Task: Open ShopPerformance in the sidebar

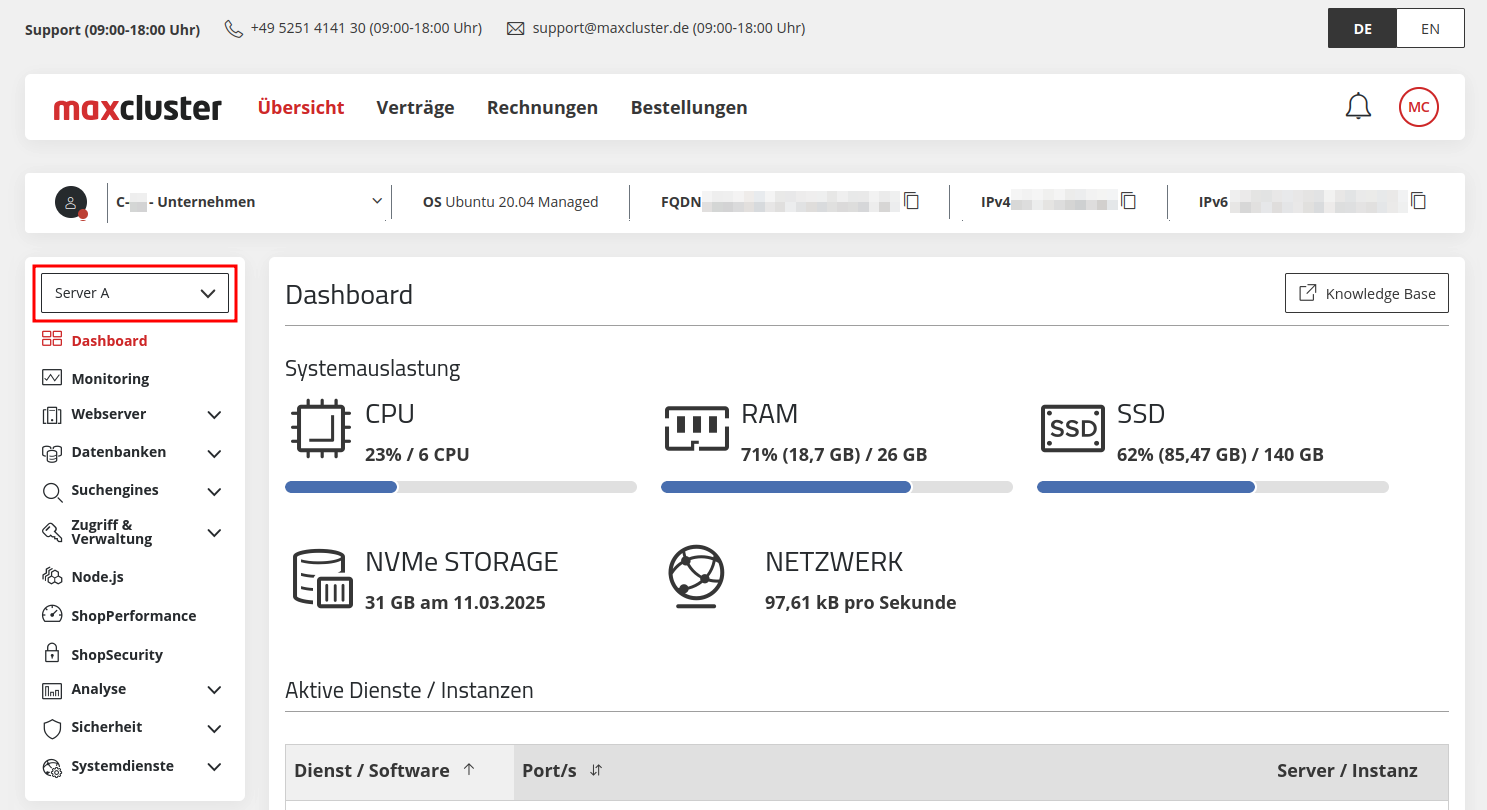Action: (134, 616)
